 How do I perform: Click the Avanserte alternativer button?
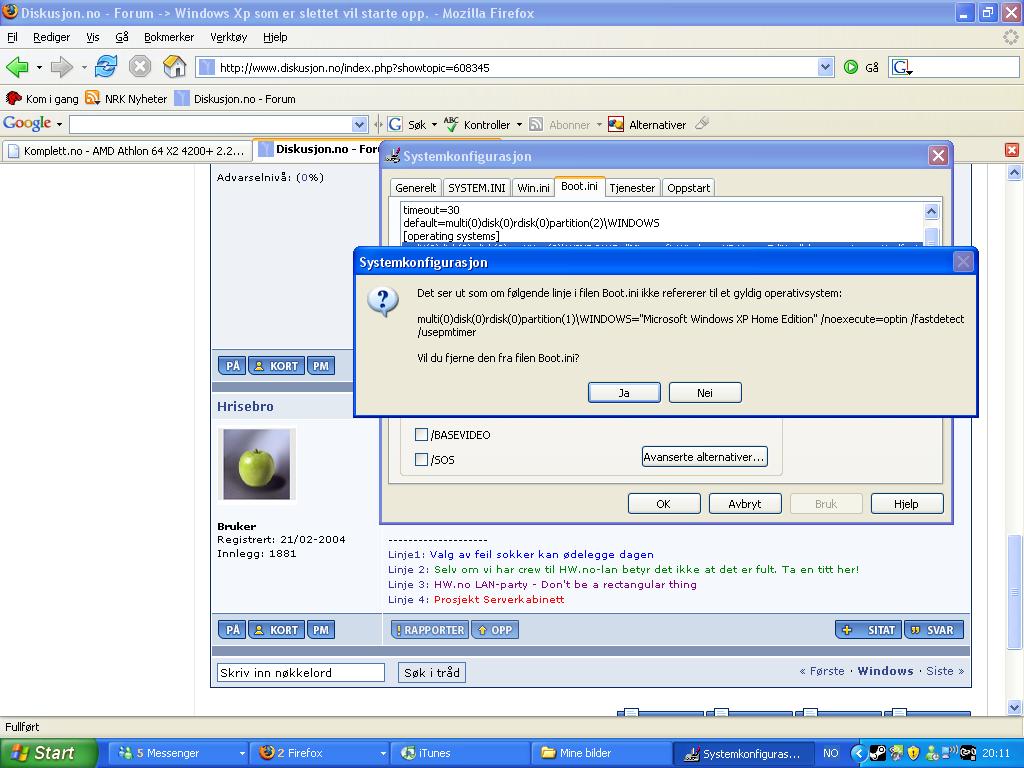[704, 456]
